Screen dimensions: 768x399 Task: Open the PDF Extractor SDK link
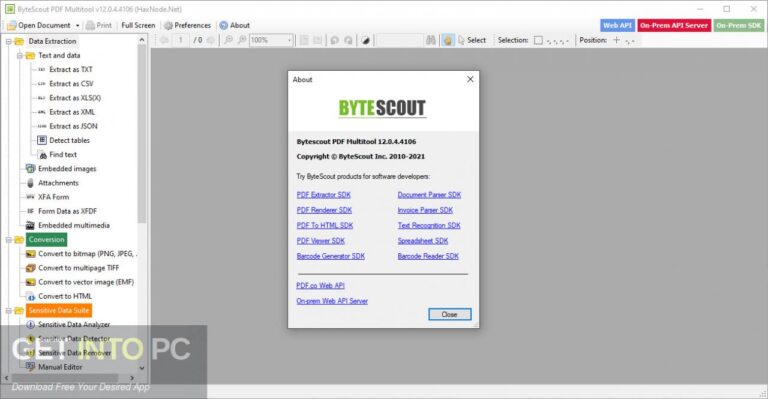click(324, 195)
